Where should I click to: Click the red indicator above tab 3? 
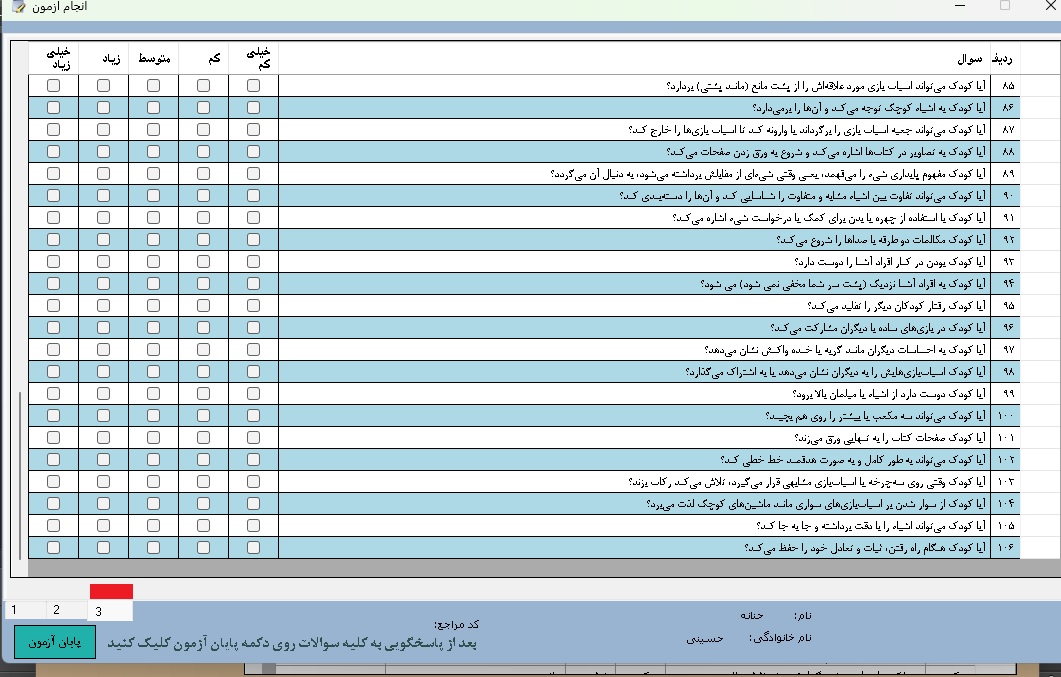coord(111,591)
